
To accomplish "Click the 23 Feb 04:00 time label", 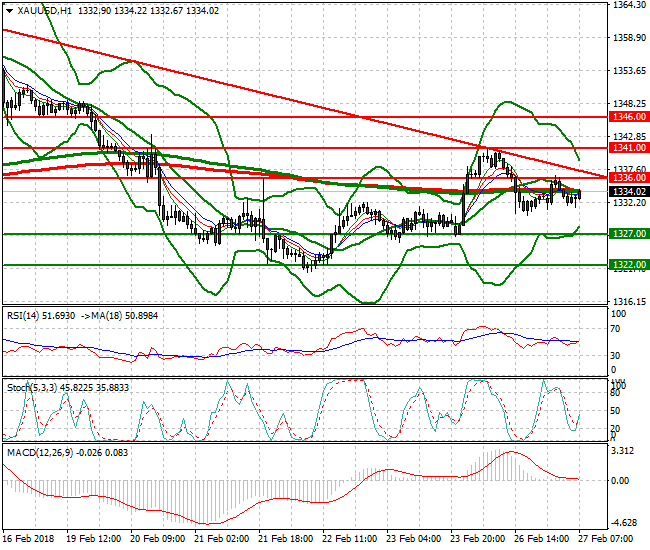I will click(x=414, y=539).
